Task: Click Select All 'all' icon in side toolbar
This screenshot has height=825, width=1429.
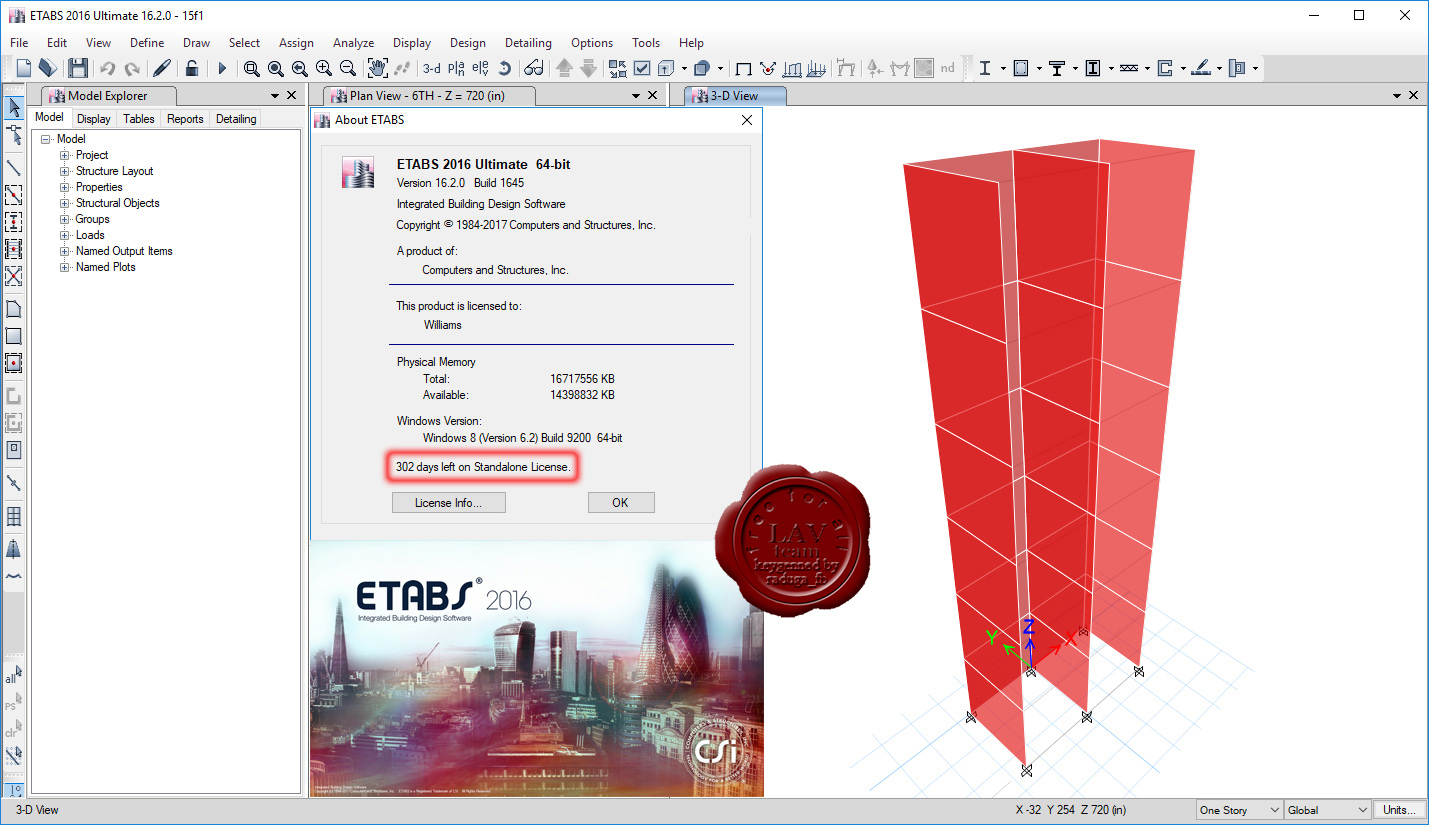Action: pyautogui.click(x=14, y=677)
